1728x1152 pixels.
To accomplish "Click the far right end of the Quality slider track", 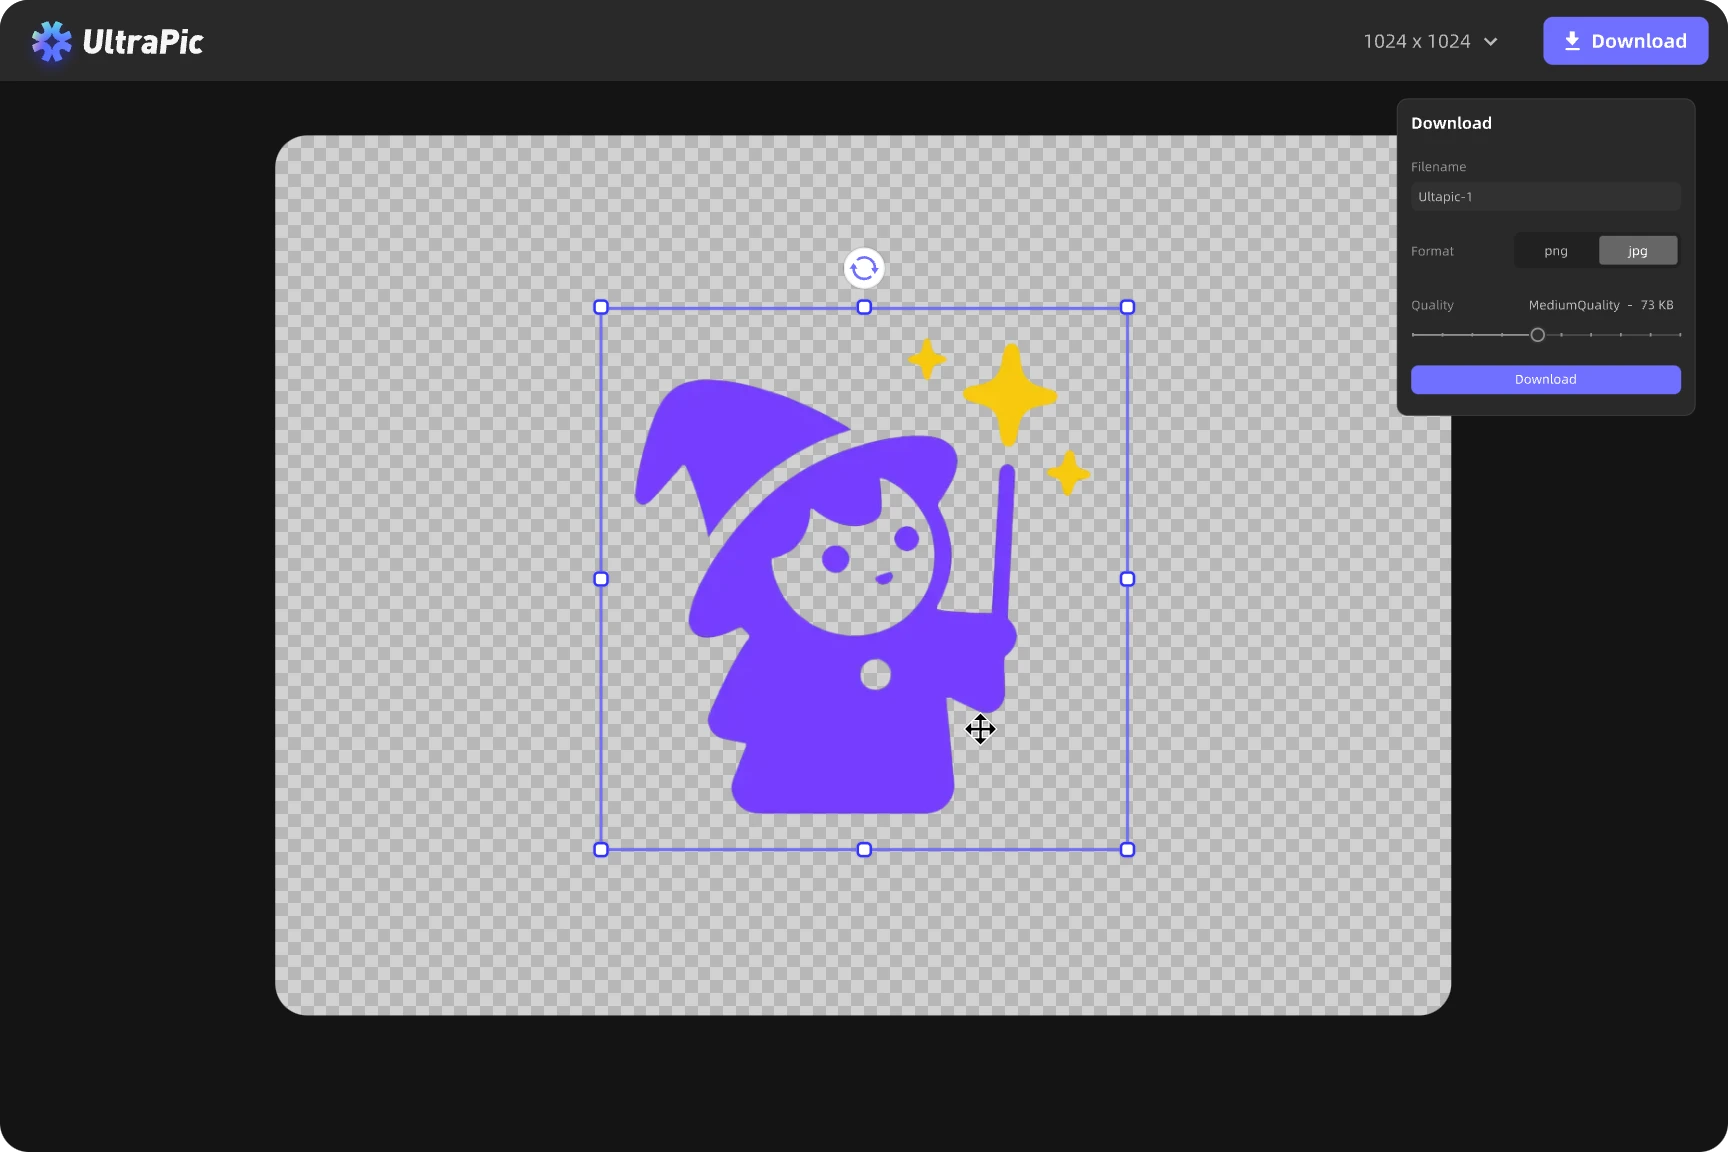I will (1679, 335).
